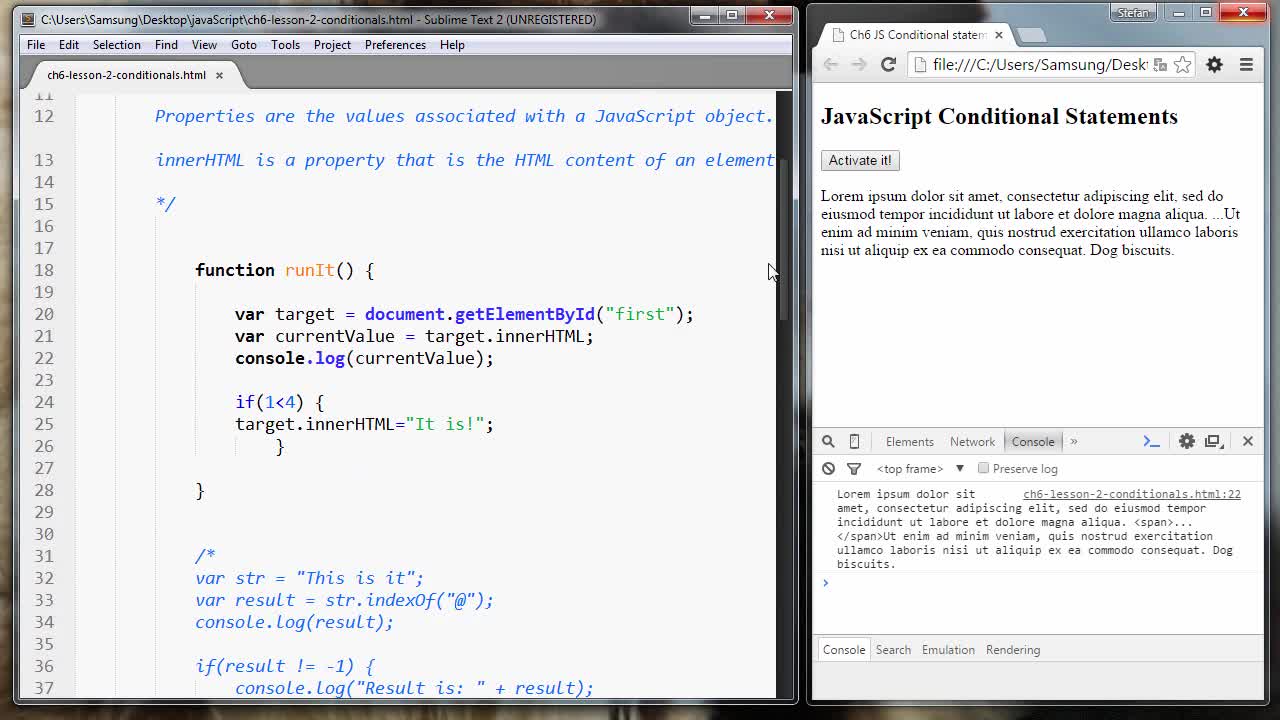
Task: Clear the console log with the ban icon
Action: point(828,468)
